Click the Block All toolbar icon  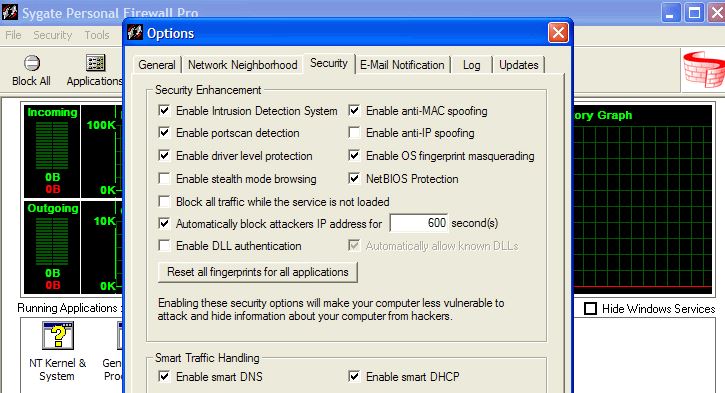coord(31,63)
